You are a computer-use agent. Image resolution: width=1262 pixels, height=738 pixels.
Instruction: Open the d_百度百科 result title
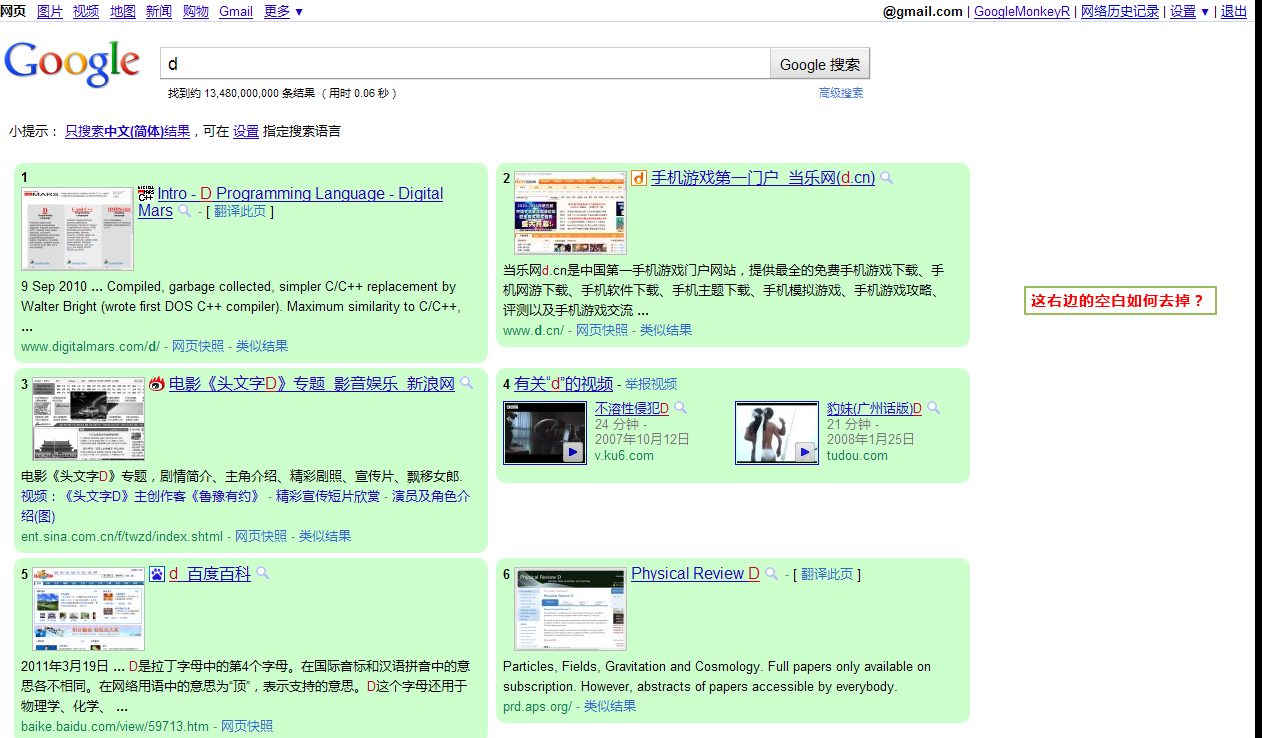(210, 574)
